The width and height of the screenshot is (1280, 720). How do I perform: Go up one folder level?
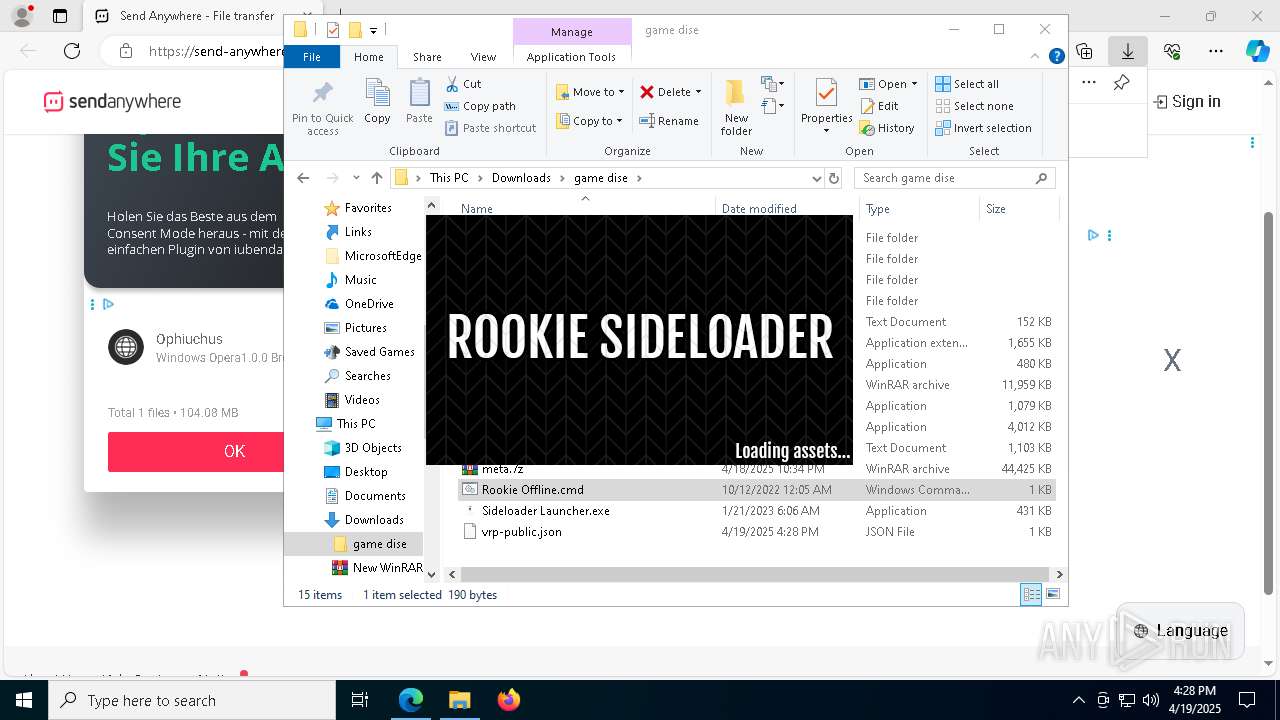pos(376,178)
